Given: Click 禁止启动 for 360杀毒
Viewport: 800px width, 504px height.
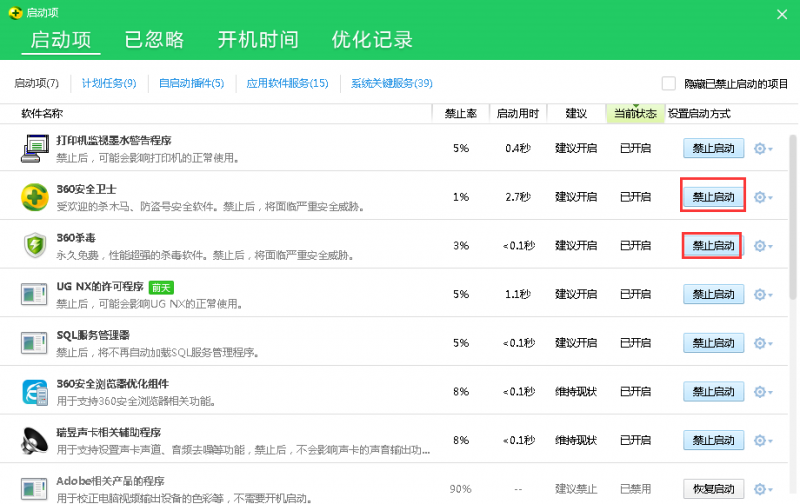Looking at the screenshot, I should click(713, 246).
